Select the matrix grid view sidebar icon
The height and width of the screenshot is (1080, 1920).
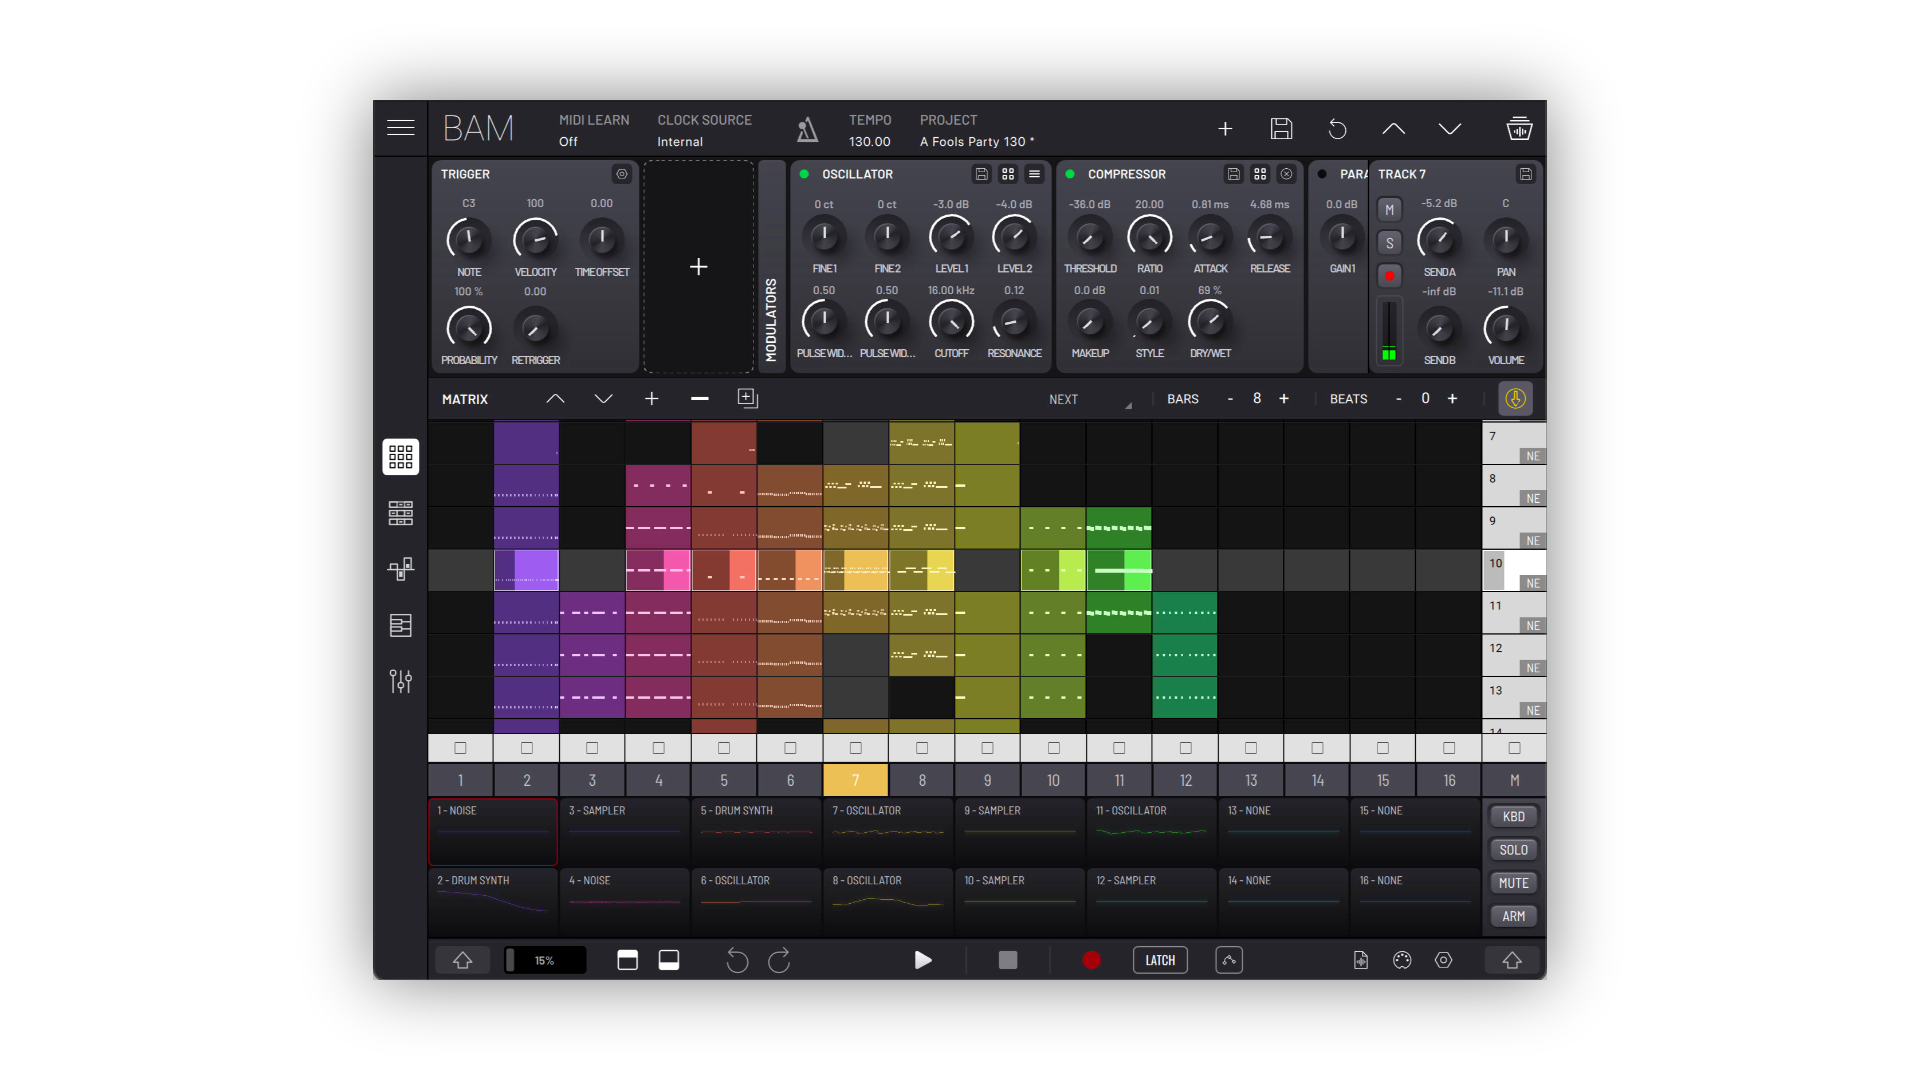(400, 457)
